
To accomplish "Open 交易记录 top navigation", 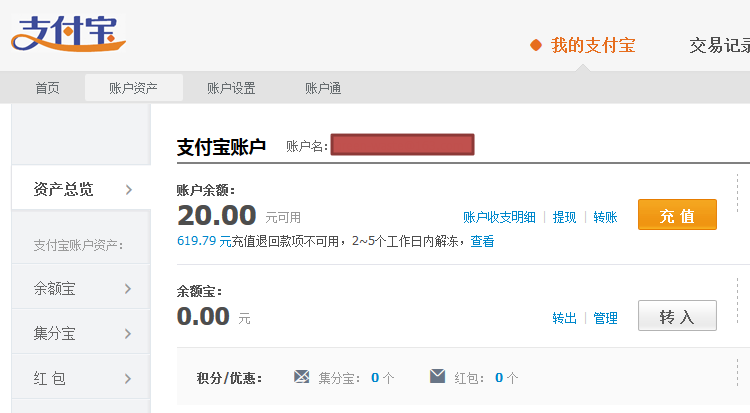I will click(719, 46).
